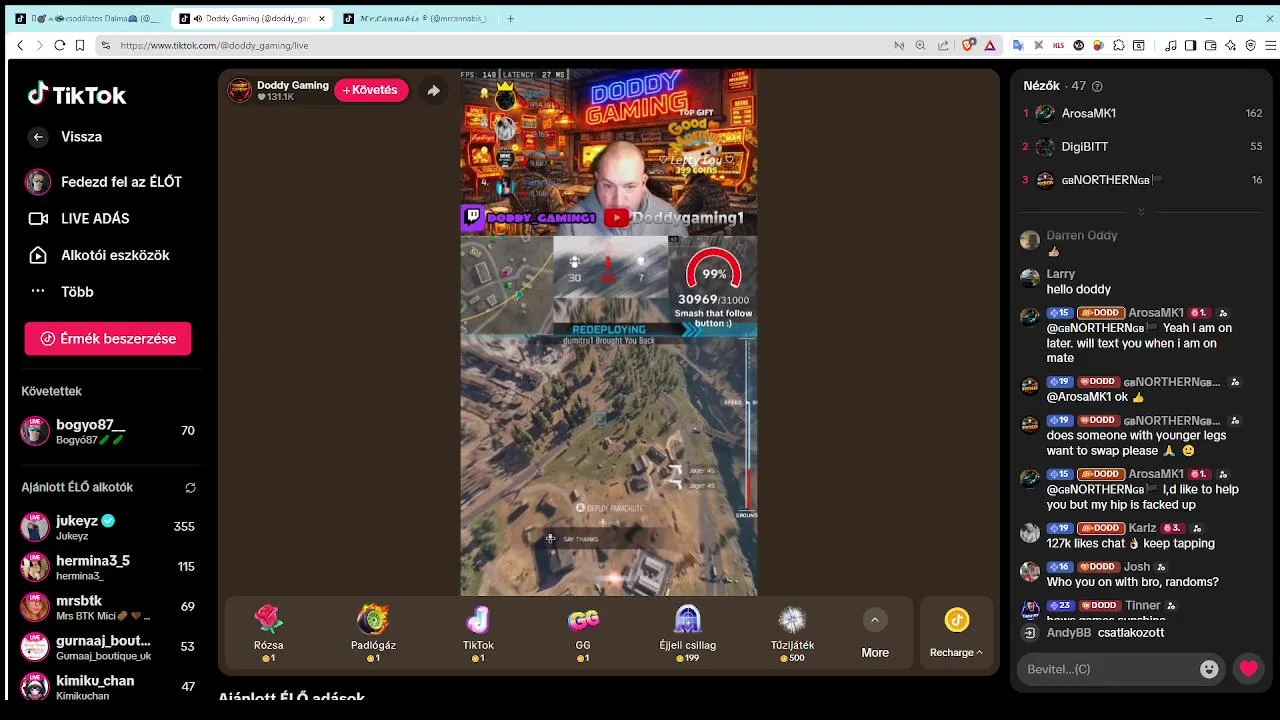The image size is (1280, 720).
Task: Go back using the Vissza arrow
Action: (x=38, y=137)
